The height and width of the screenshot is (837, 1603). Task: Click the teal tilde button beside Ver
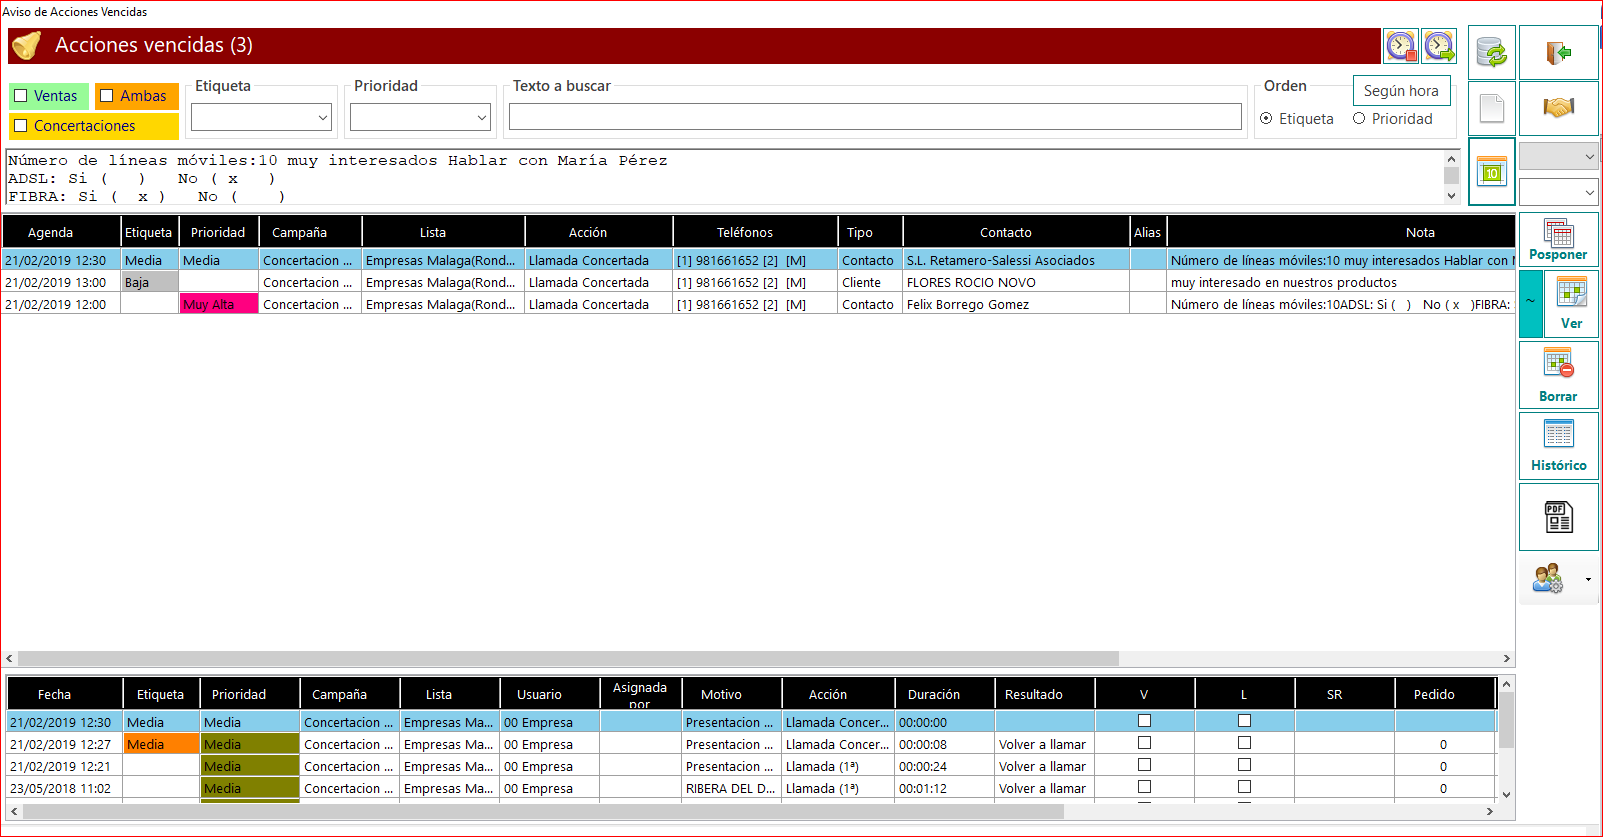tap(1531, 303)
